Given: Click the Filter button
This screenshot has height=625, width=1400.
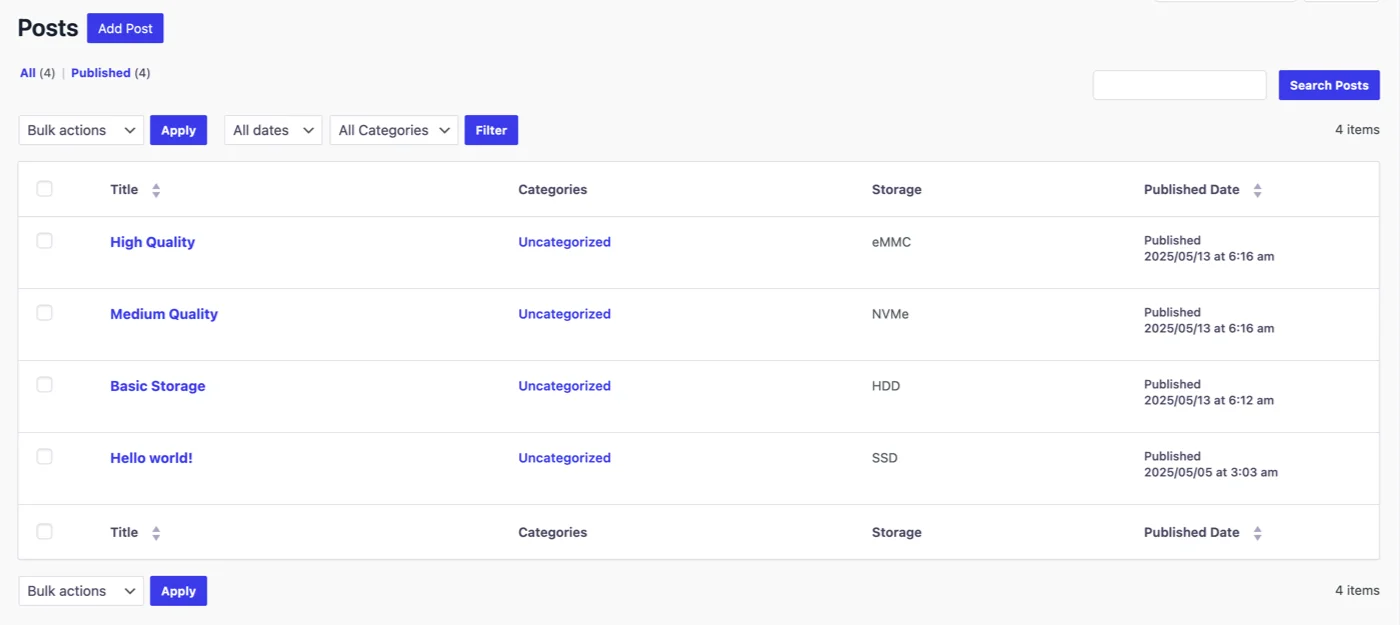Looking at the screenshot, I should (x=491, y=130).
